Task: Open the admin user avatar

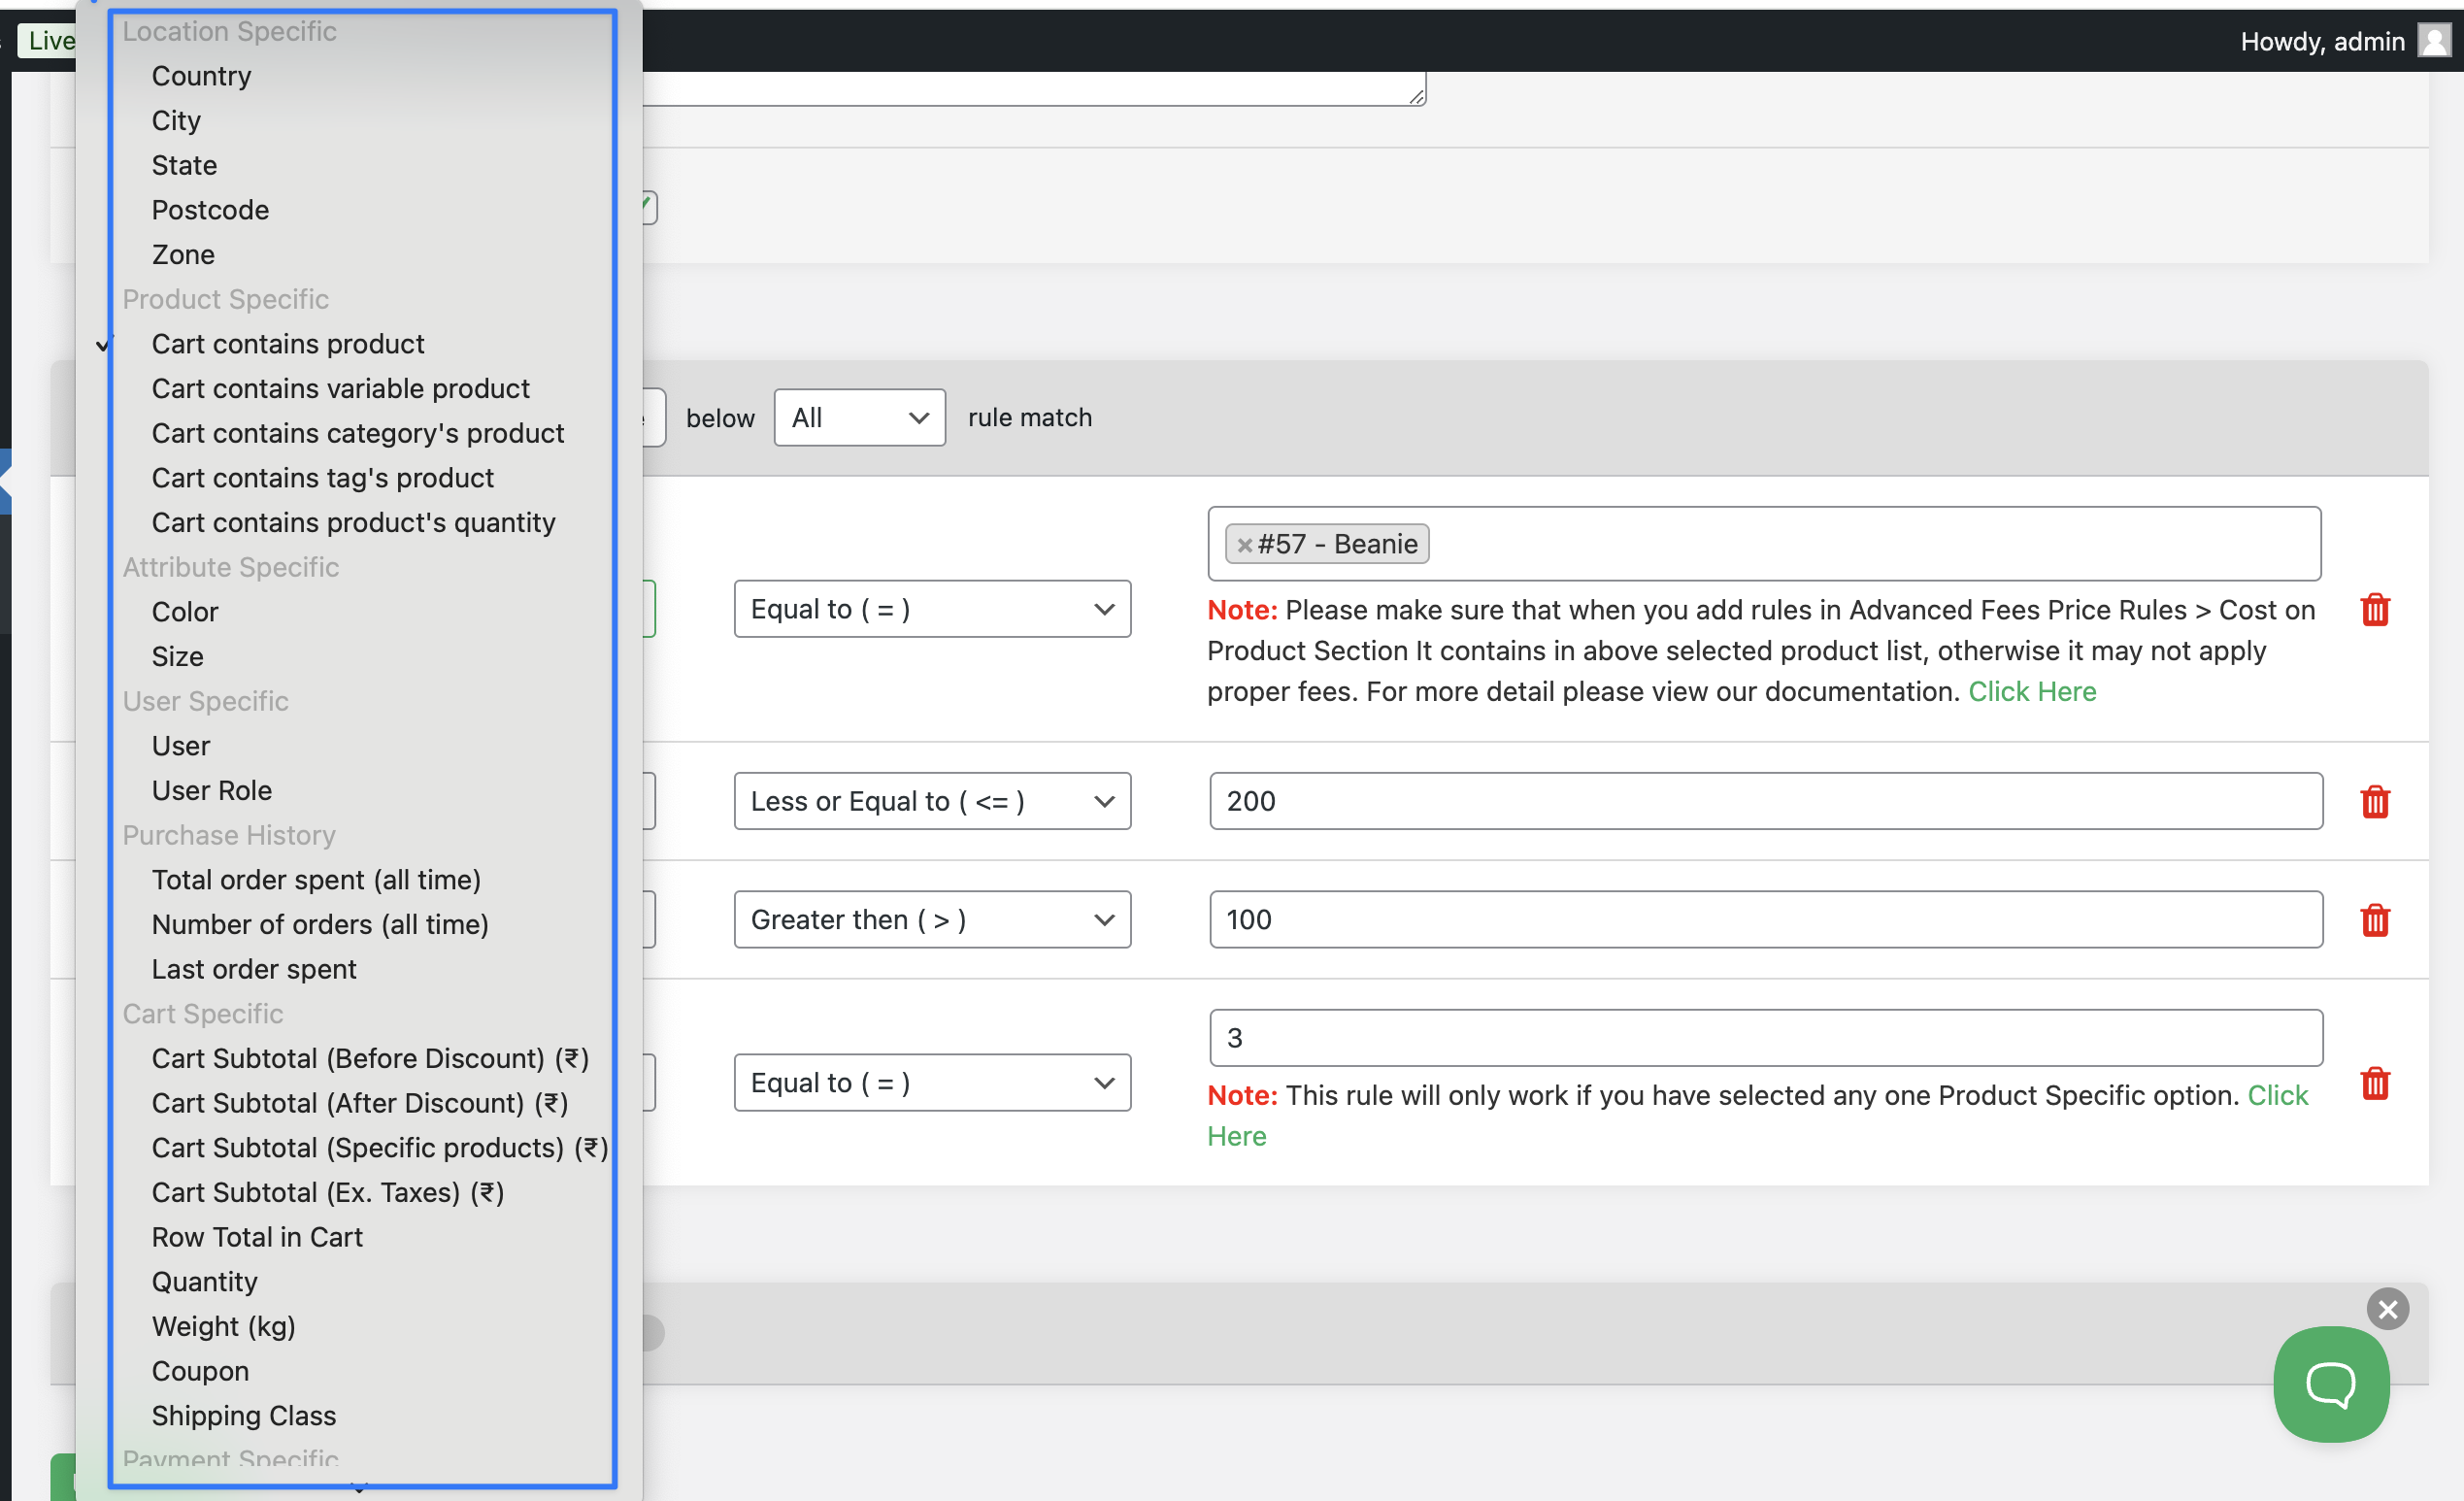Action: (2433, 41)
